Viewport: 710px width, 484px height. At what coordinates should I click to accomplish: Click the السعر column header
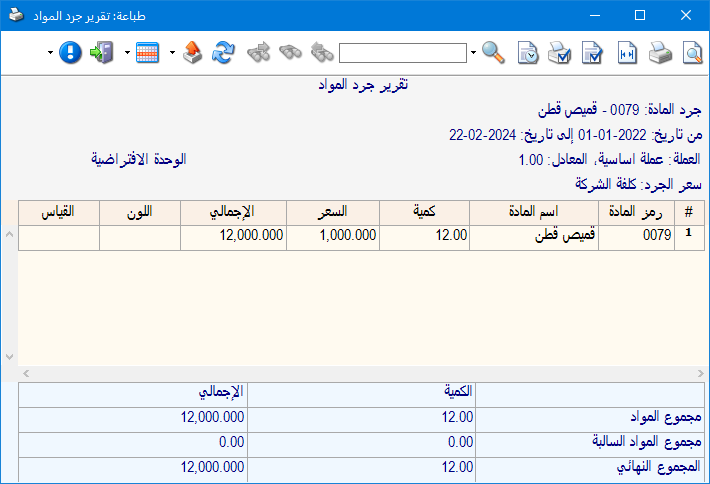click(x=333, y=212)
